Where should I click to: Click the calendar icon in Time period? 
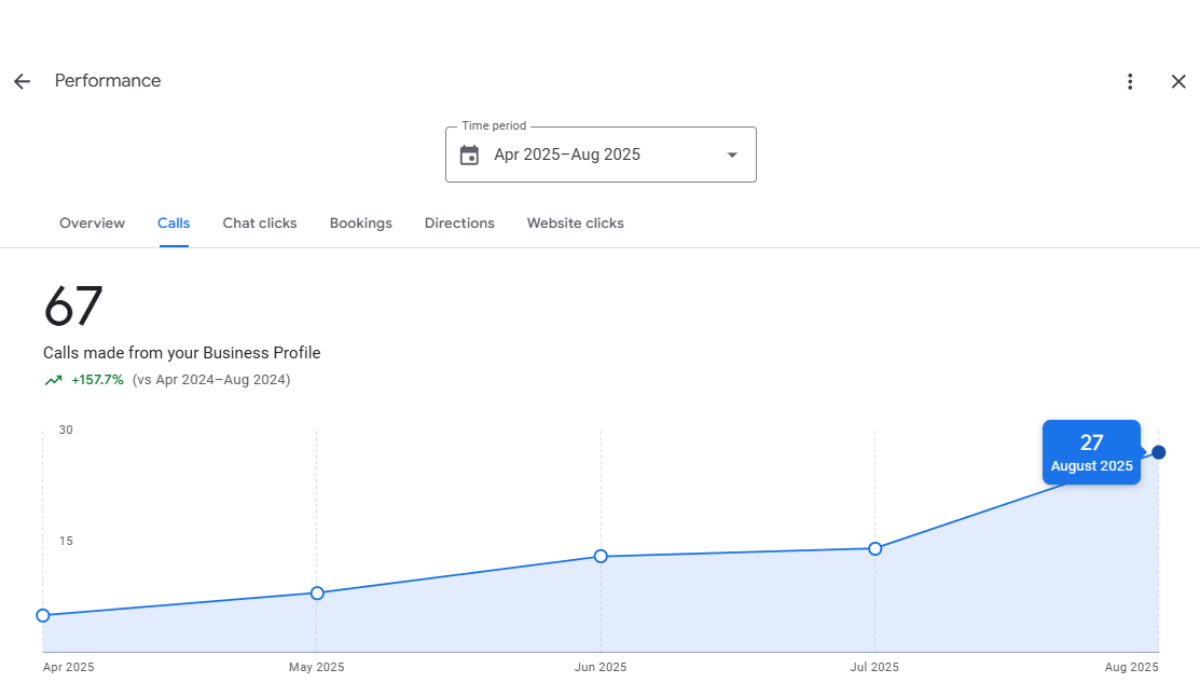[x=469, y=155]
